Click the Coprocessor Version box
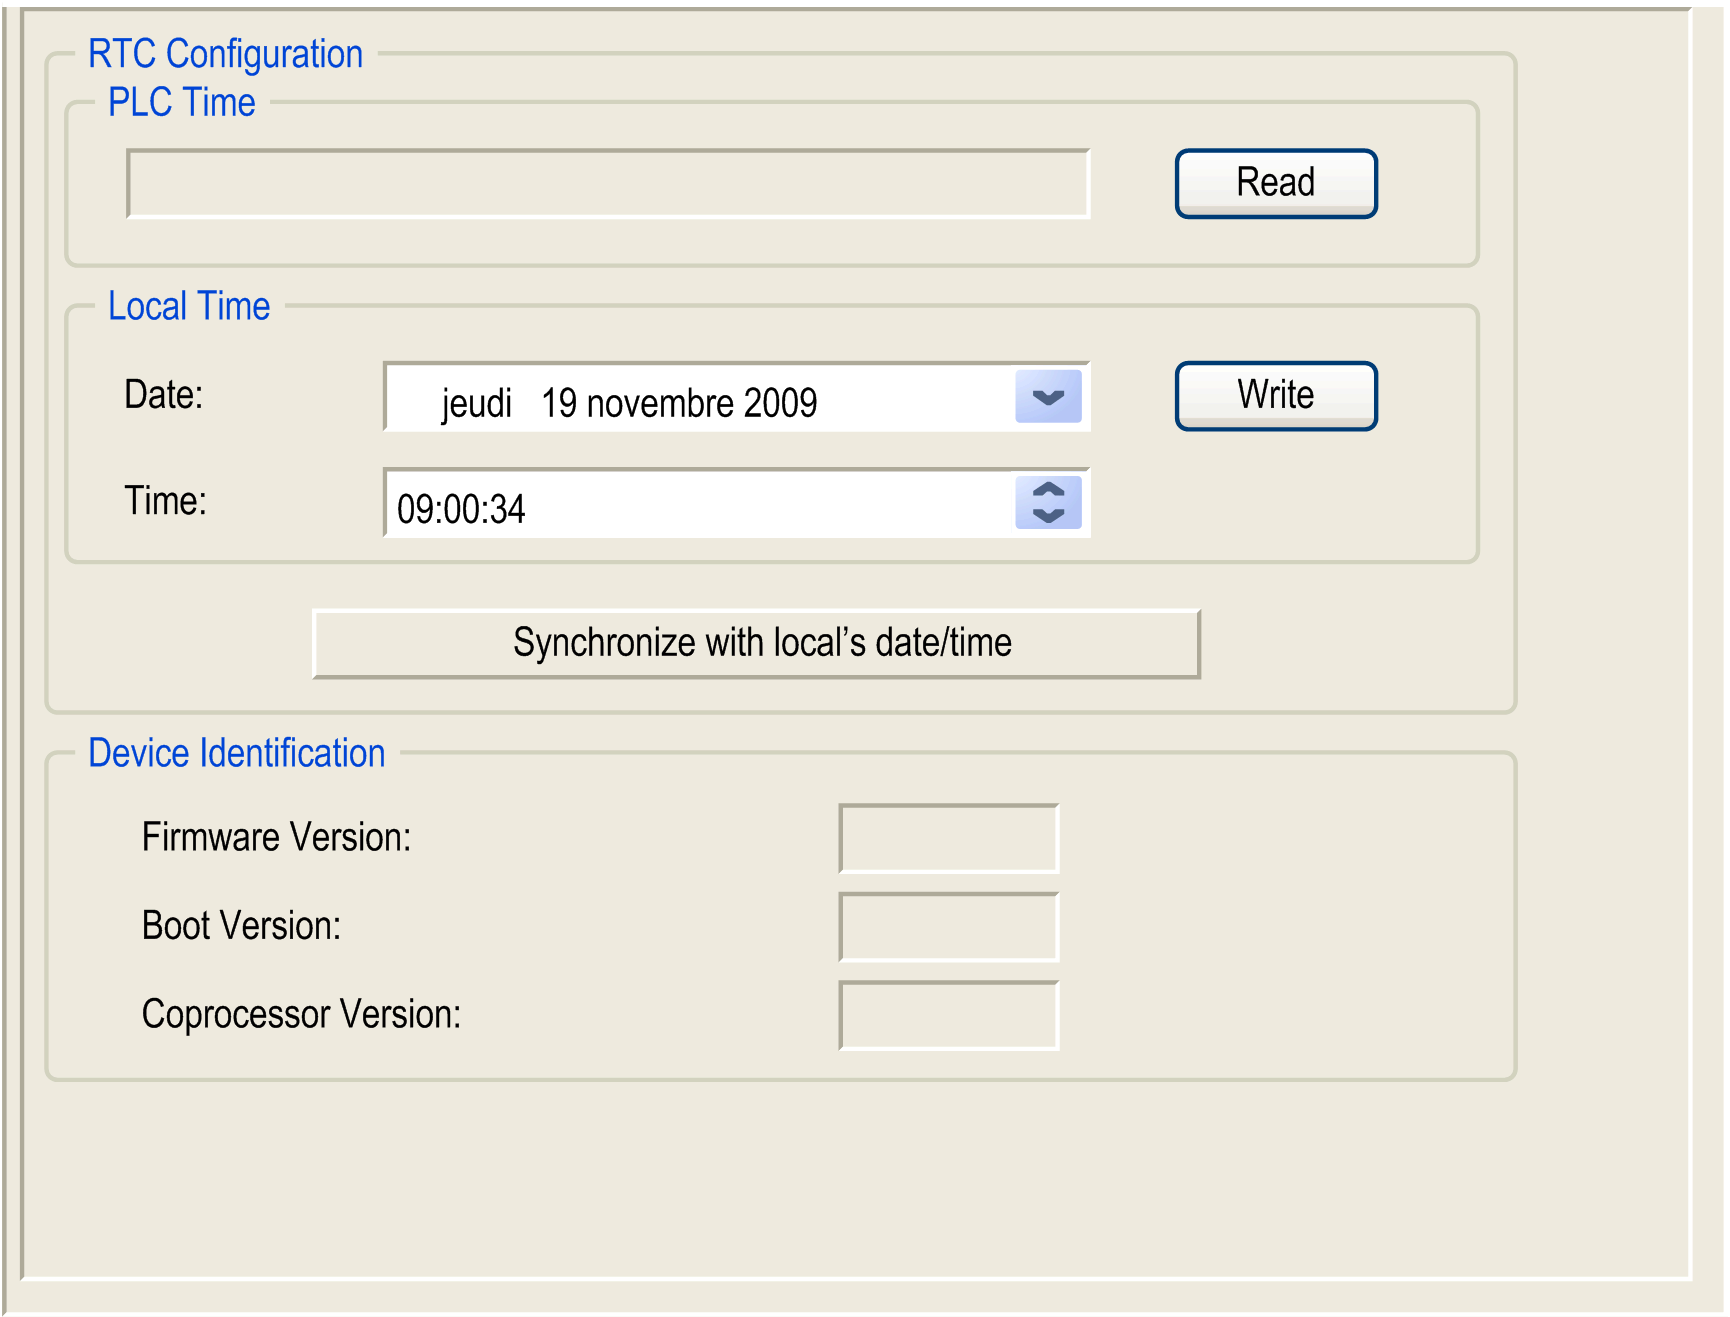Viewport: 1730px width, 1317px height. 948,1015
